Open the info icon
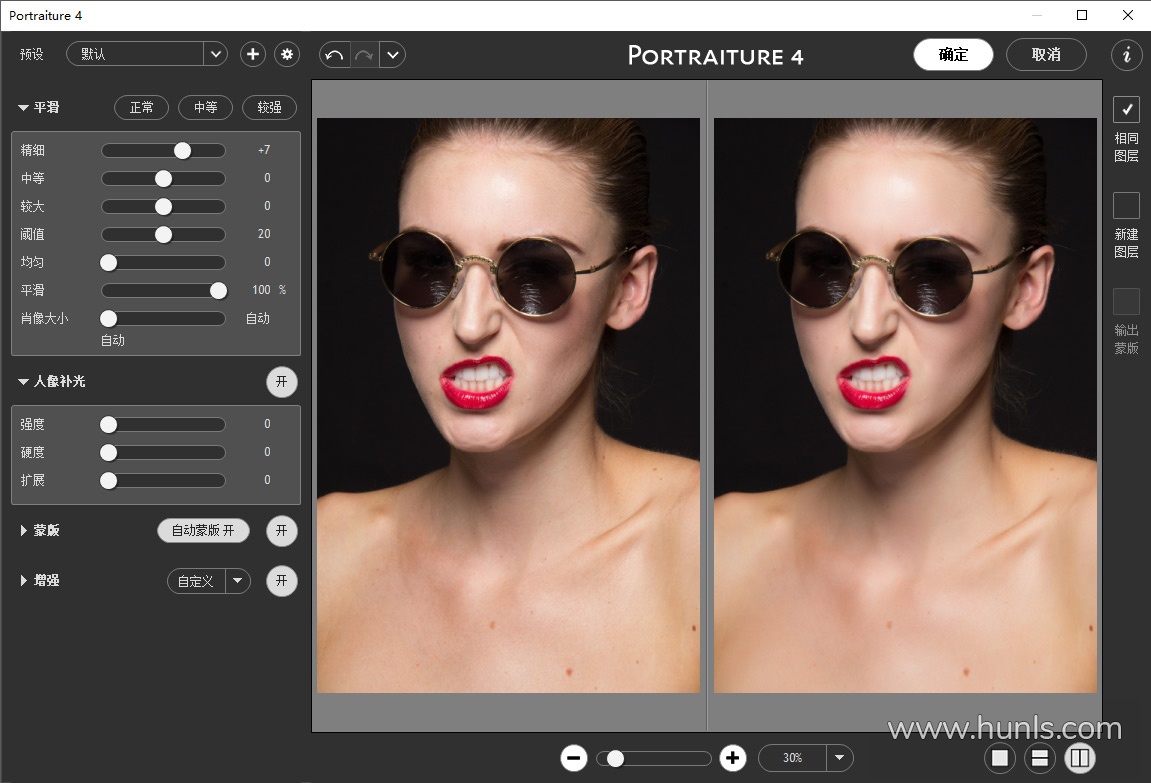The image size is (1151, 783). pyautogui.click(x=1127, y=55)
